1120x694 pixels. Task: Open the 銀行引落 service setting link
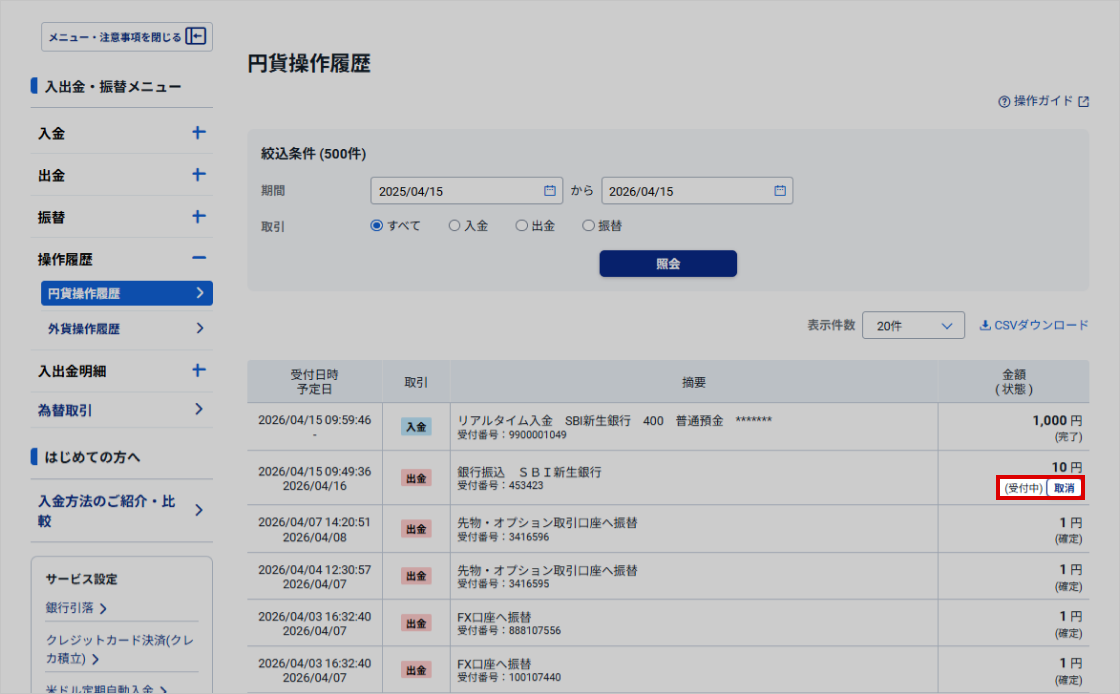click(76, 608)
